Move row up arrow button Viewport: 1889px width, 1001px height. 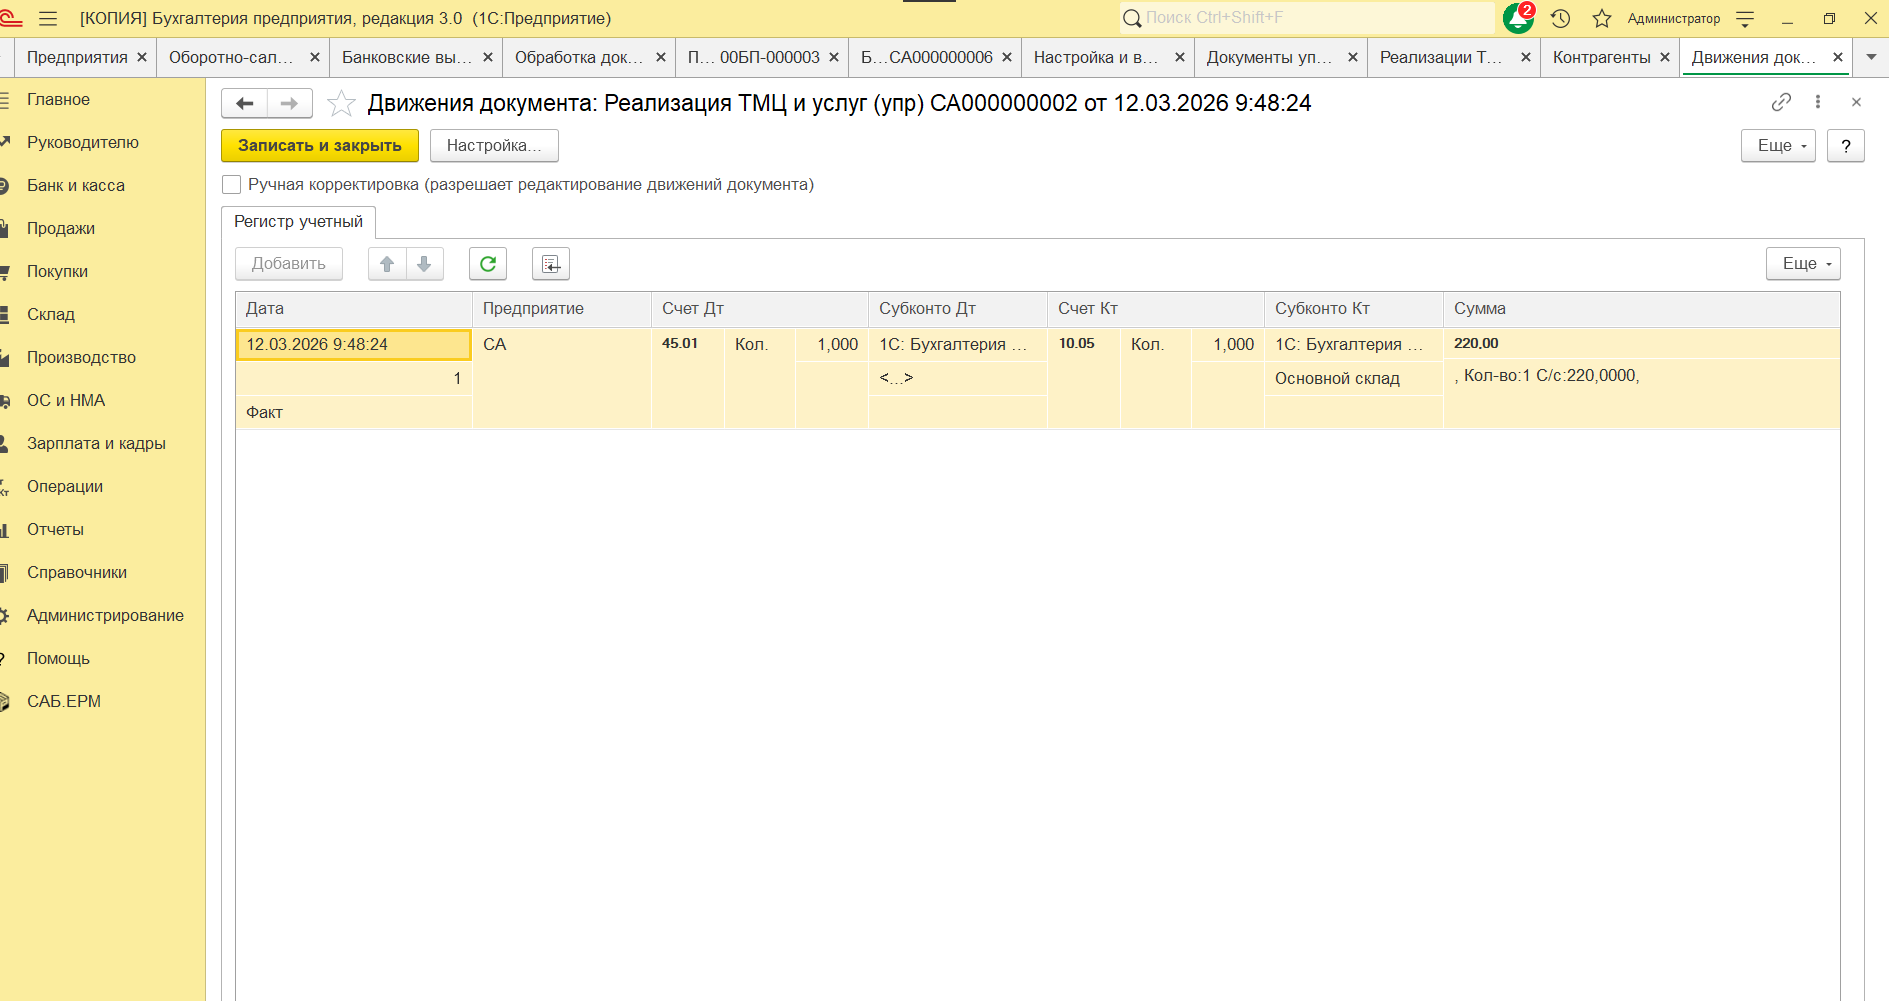[x=387, y=264]
